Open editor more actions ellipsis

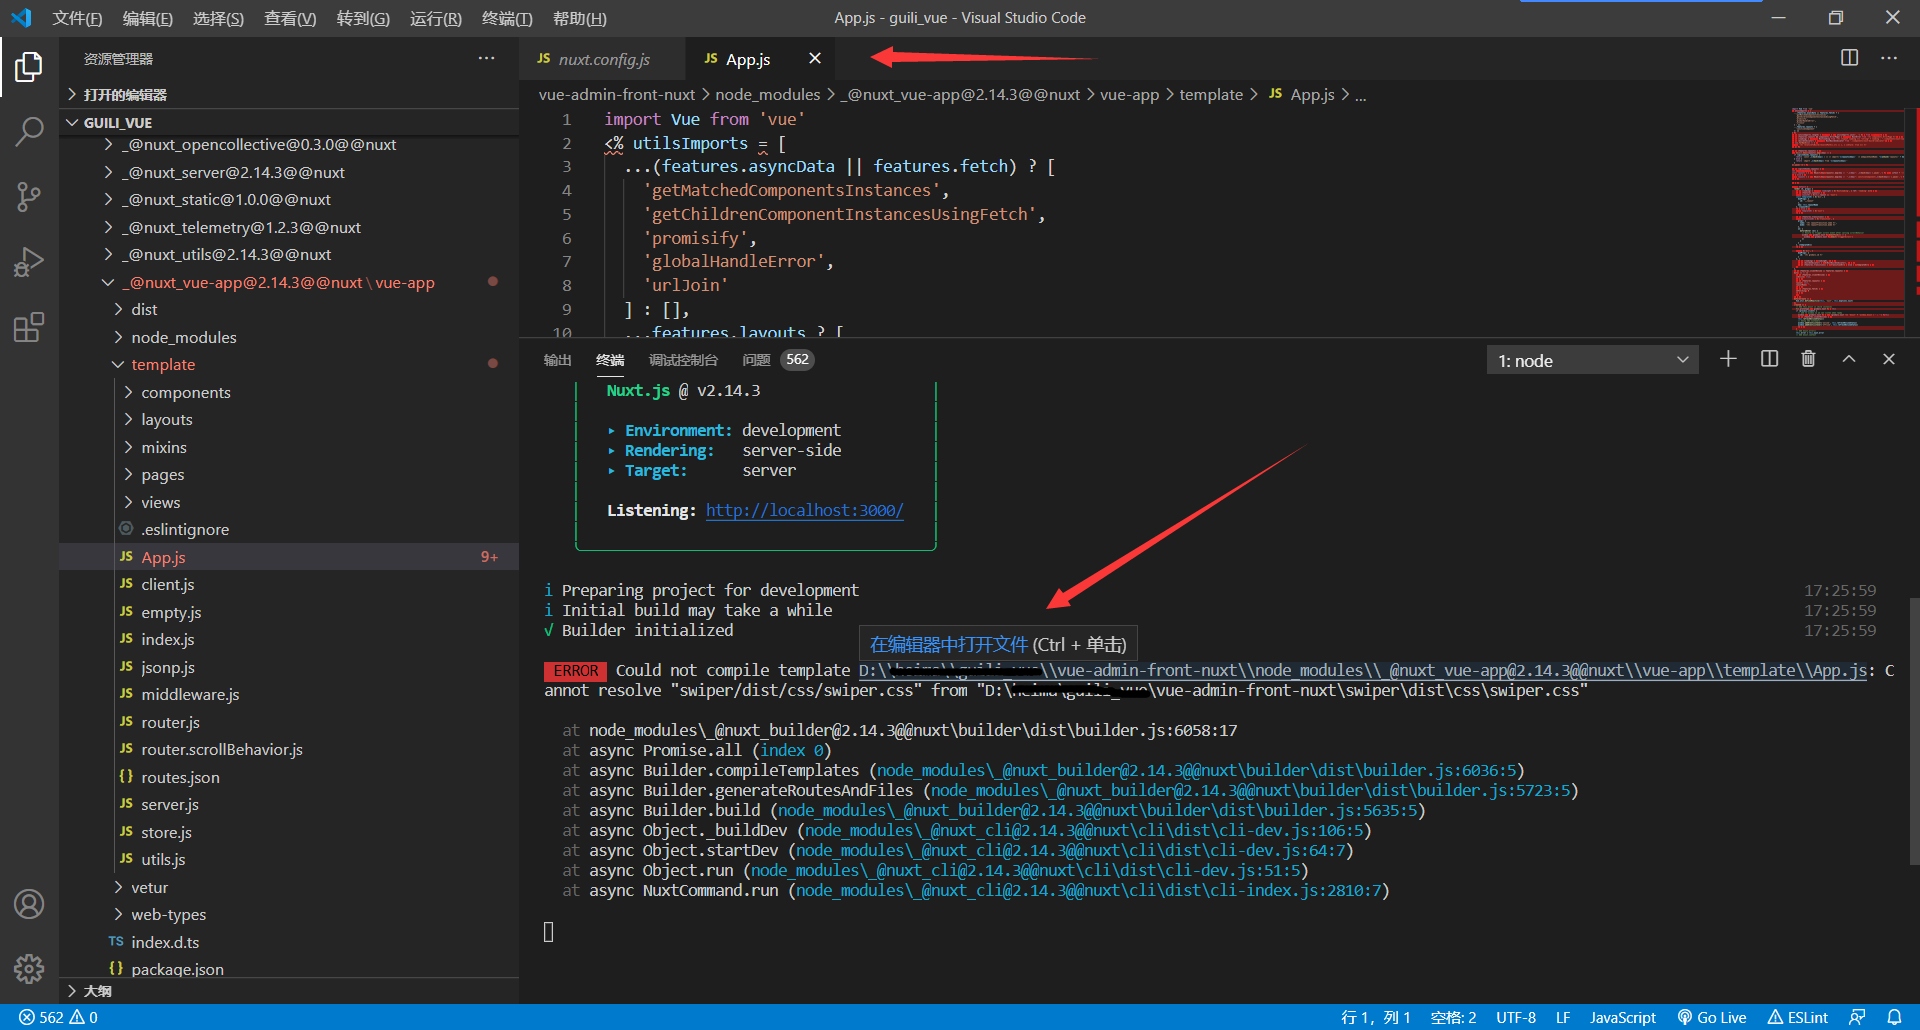(x=1889, y=58)
